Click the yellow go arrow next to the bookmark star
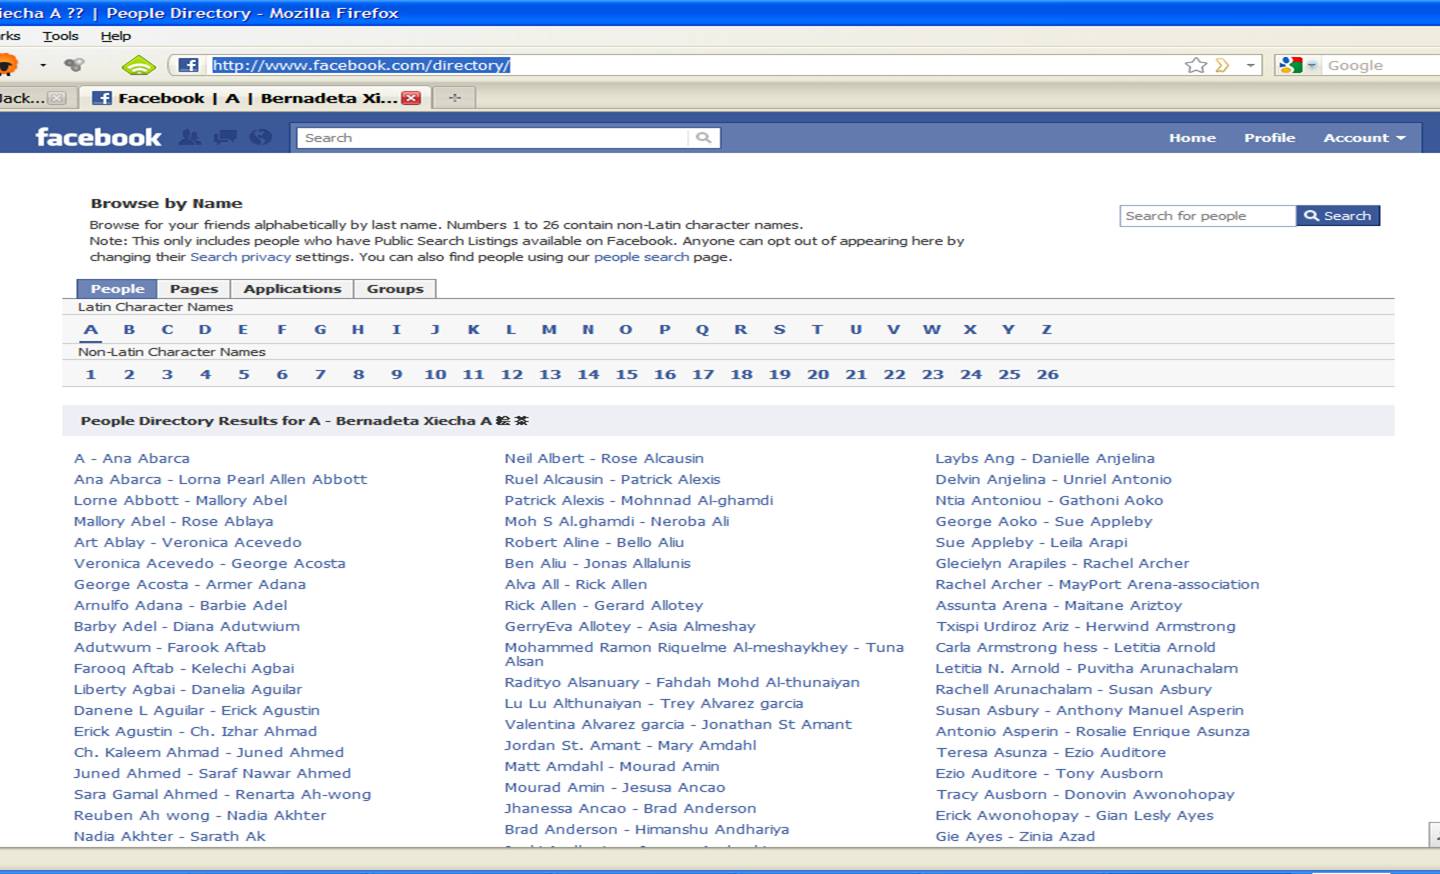This screenshot has width=1440, height=874. (1222, 64)
